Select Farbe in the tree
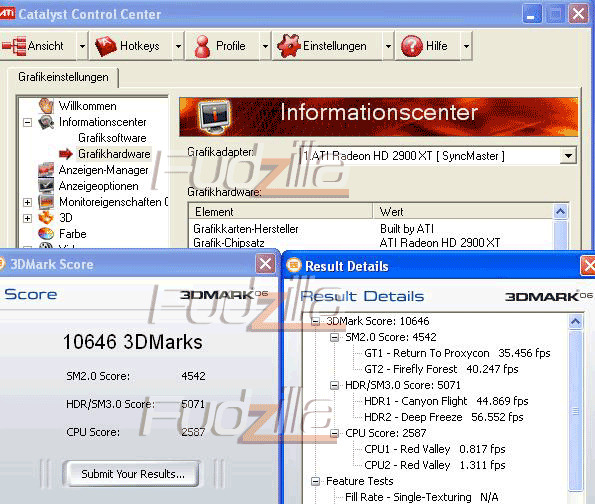 (x=72, y=233)
